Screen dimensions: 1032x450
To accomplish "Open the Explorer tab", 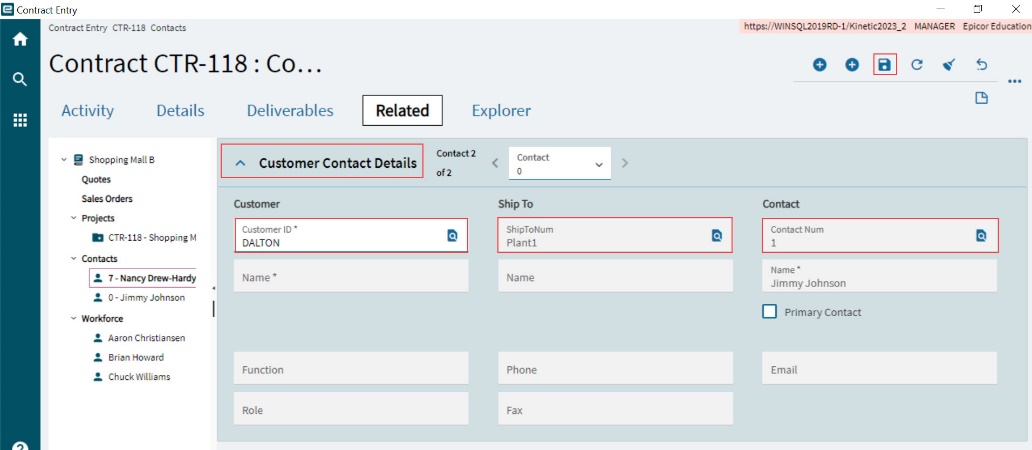I will (502, 111).
